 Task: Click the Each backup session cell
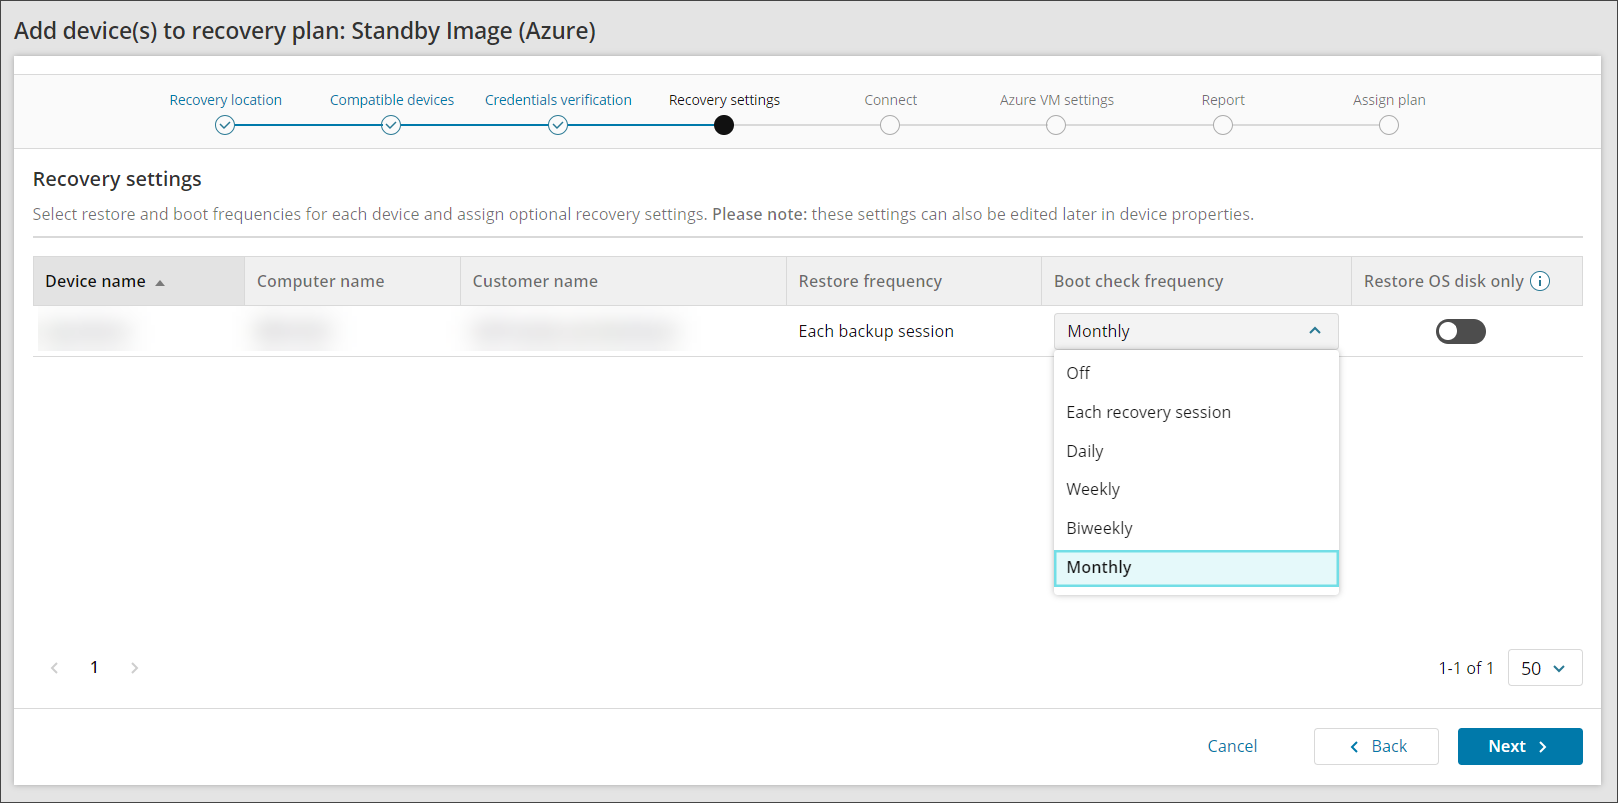pos(876,331)
